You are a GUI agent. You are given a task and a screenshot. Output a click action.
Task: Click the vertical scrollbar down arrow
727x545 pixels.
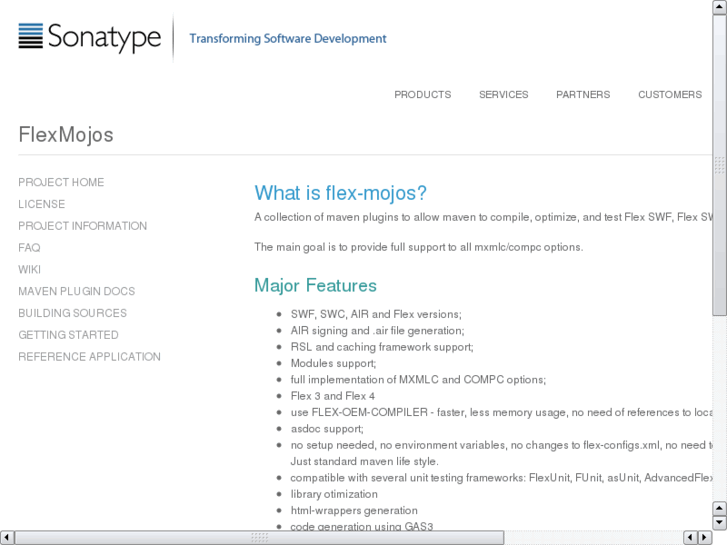(720, 523)
